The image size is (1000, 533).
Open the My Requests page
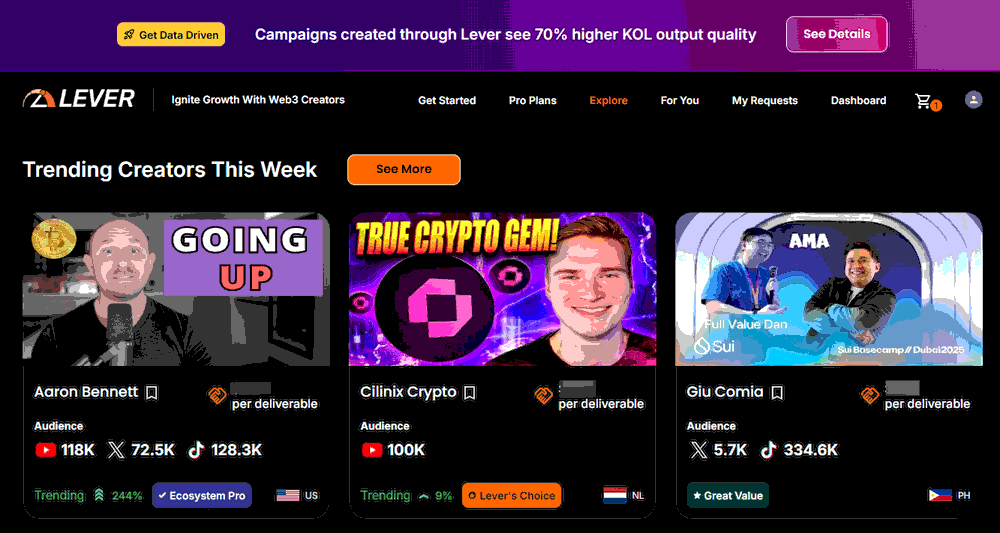click(765, 100)
